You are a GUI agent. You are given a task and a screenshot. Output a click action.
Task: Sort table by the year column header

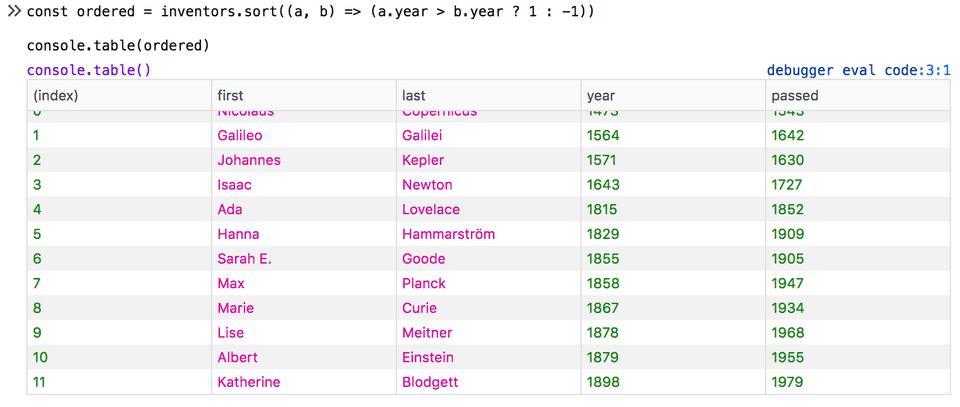tap(600, 96)
